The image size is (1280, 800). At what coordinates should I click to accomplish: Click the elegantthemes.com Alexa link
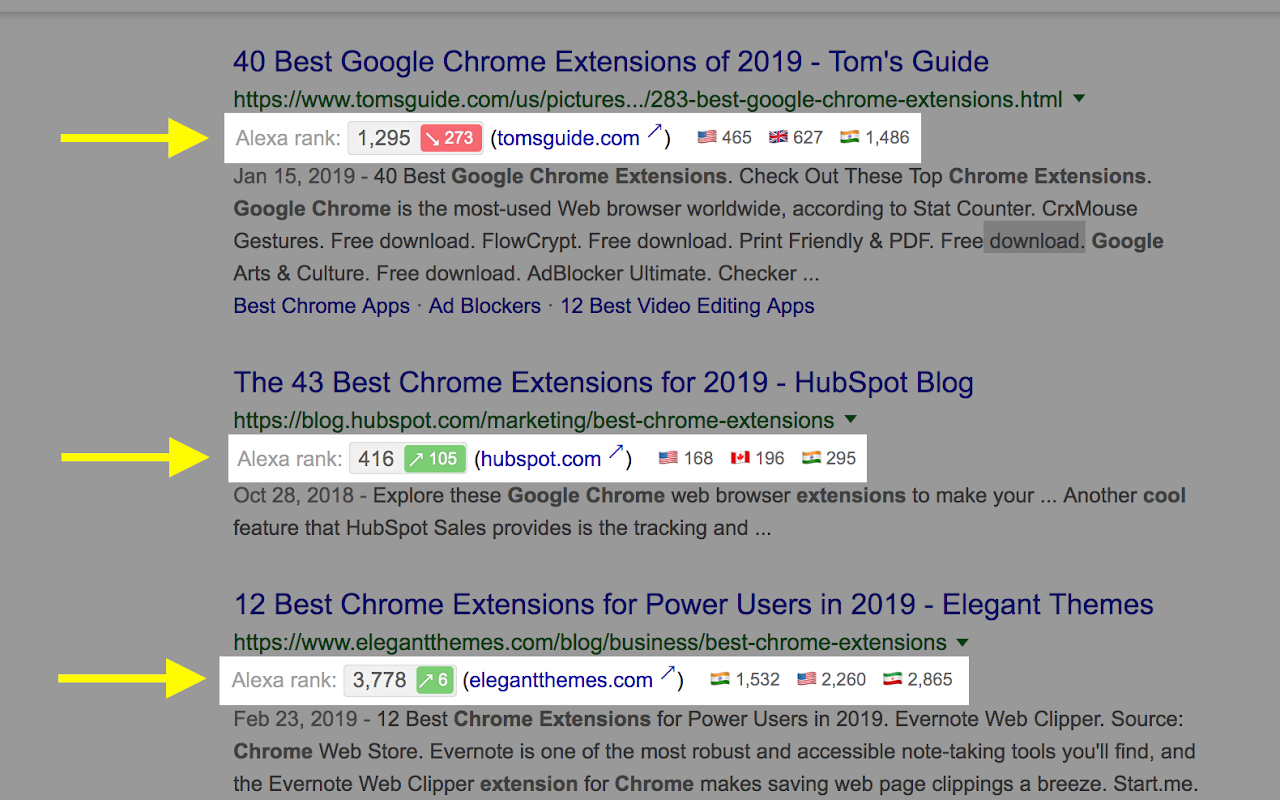tap(561, 681)
